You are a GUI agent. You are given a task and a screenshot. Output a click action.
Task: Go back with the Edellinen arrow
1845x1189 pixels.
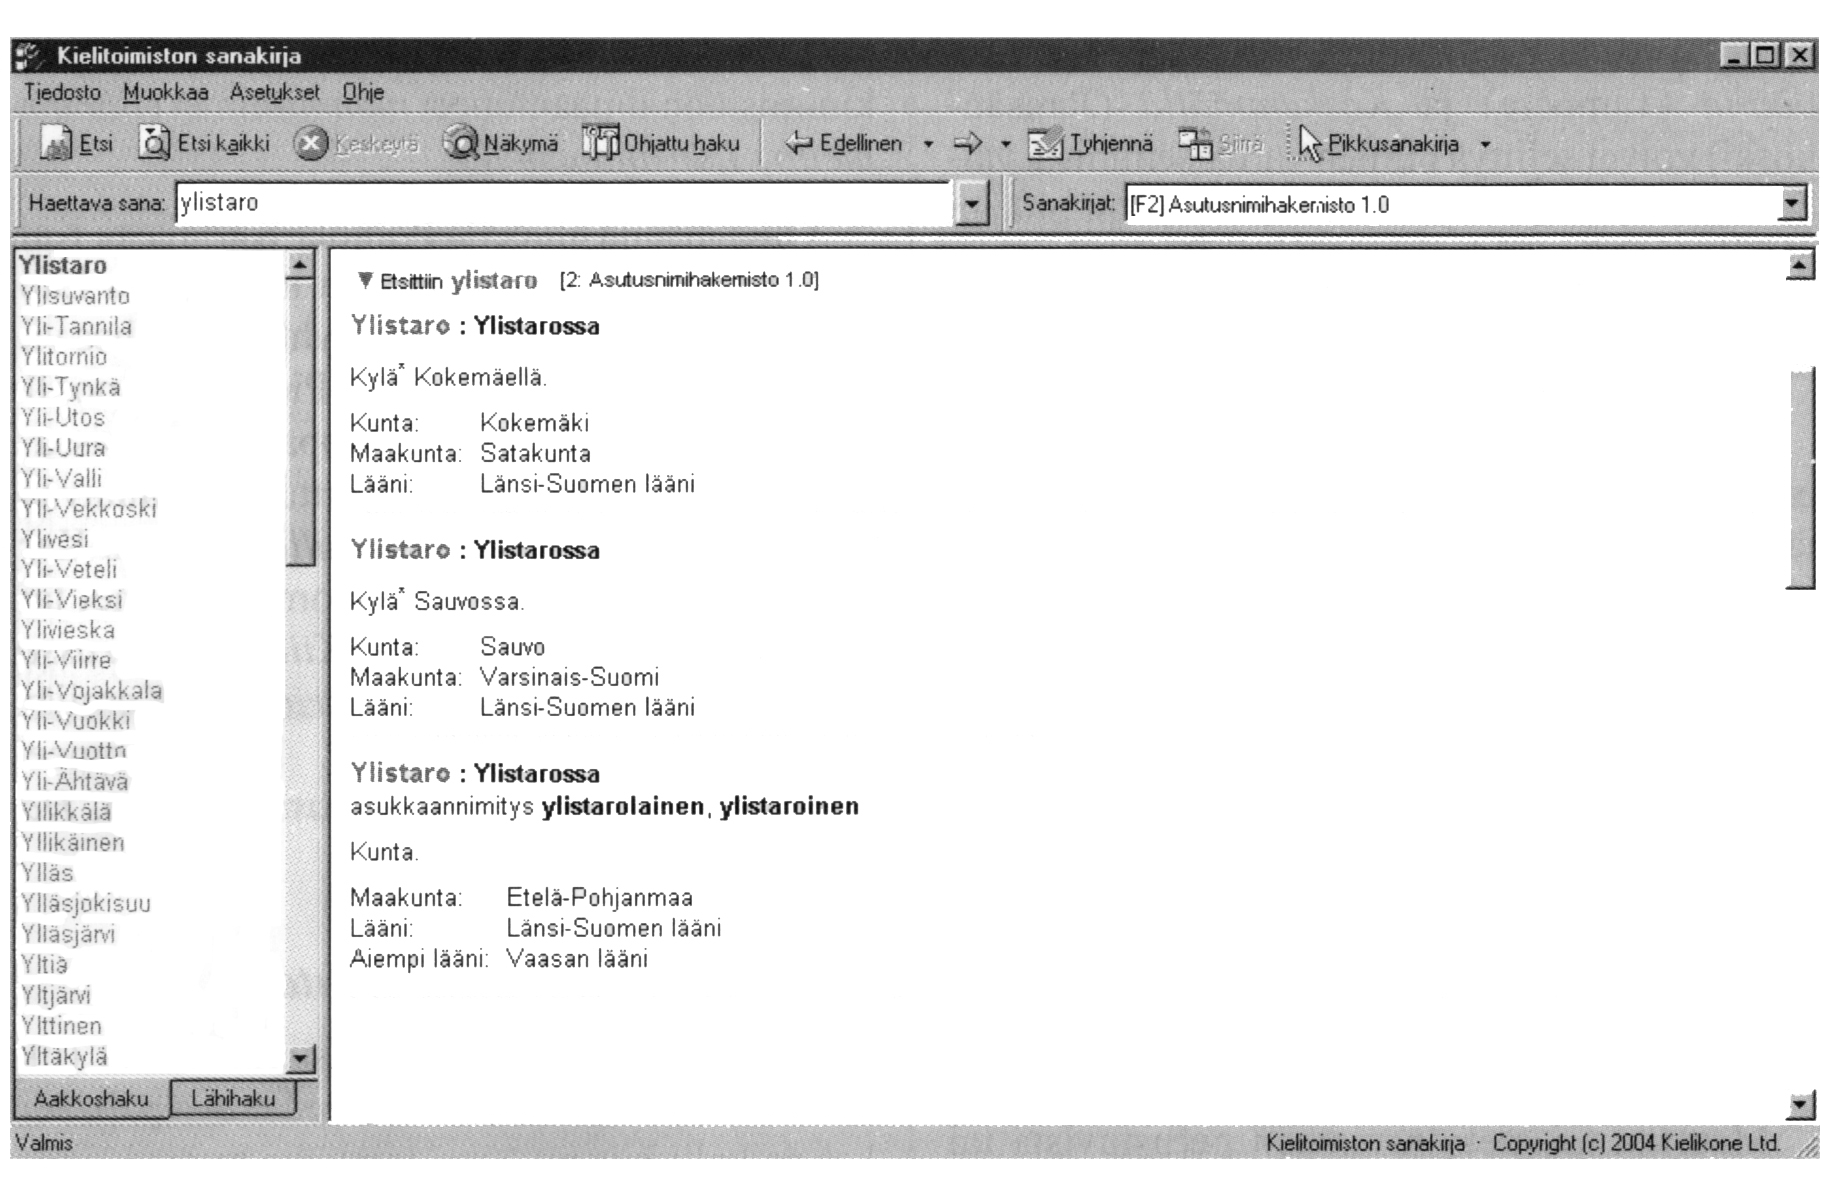click(x=843, y=144)
